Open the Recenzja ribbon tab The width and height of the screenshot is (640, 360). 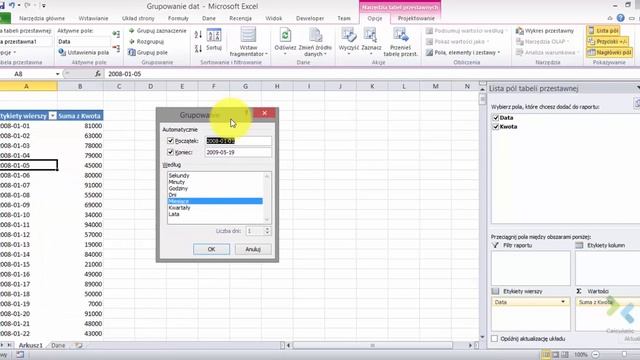pos(240,18)
